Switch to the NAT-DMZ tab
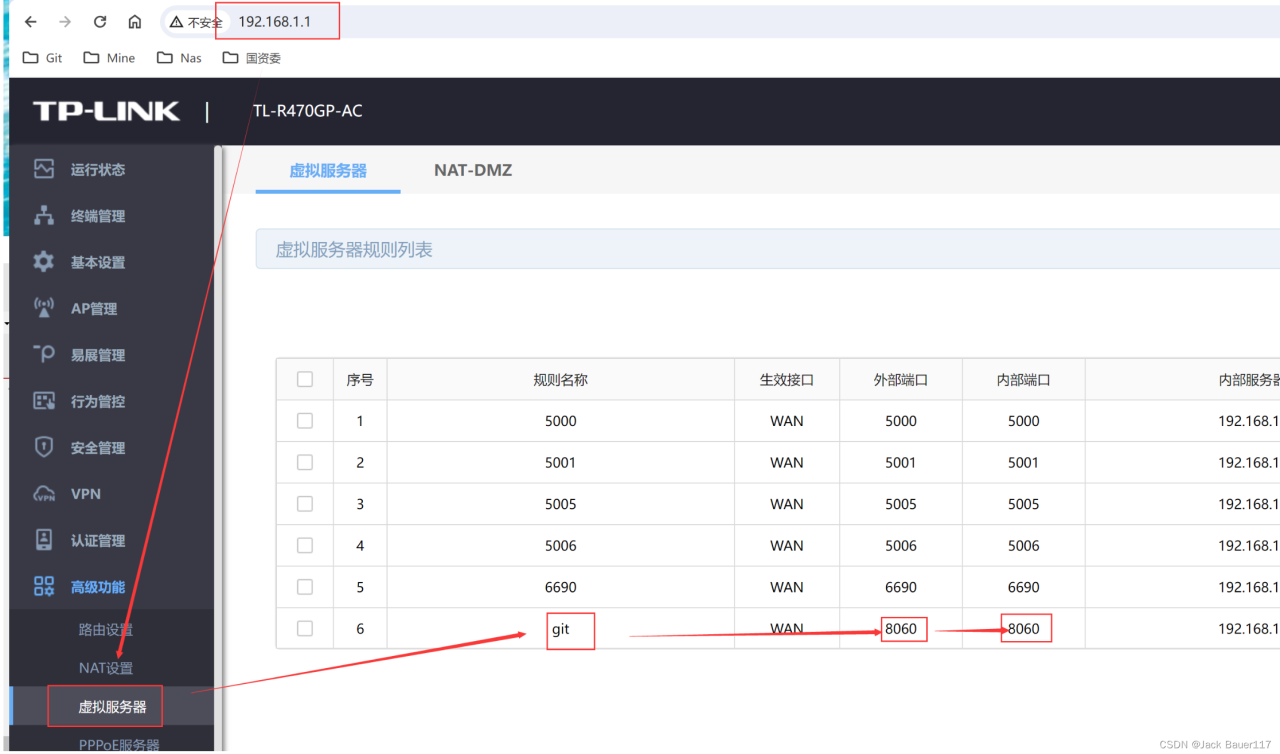Viewport: 1280px width, 754px height. click(x=473, y=170)
